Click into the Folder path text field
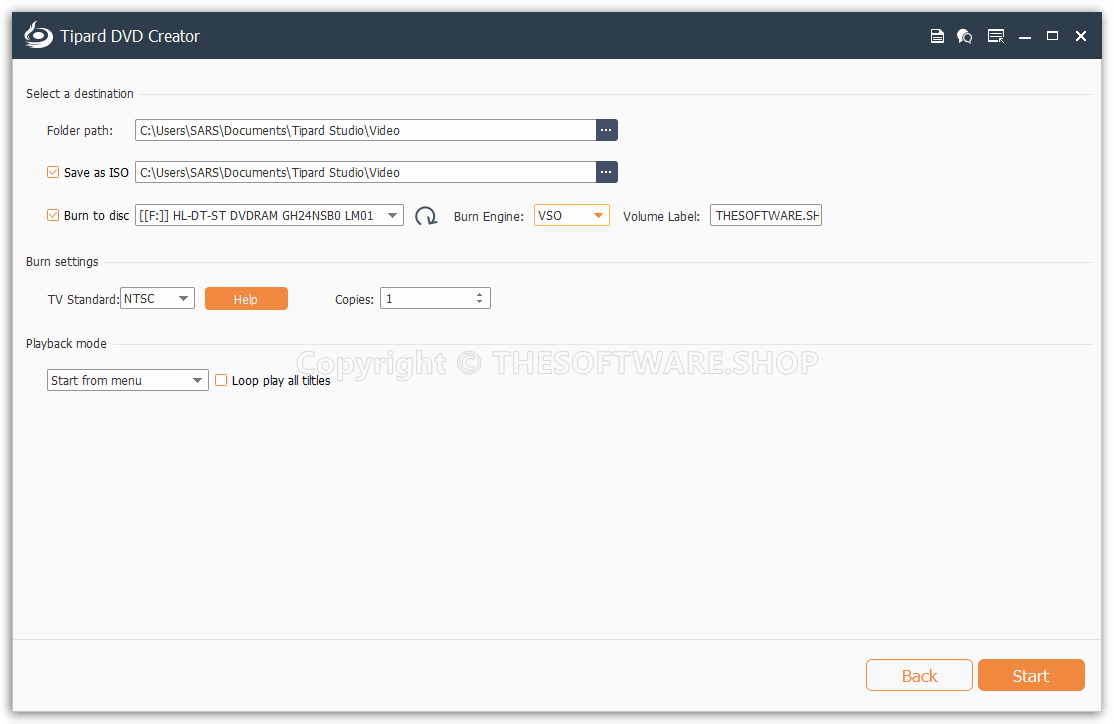Screen dimensions: 1114x724 (x=365, y=130)
